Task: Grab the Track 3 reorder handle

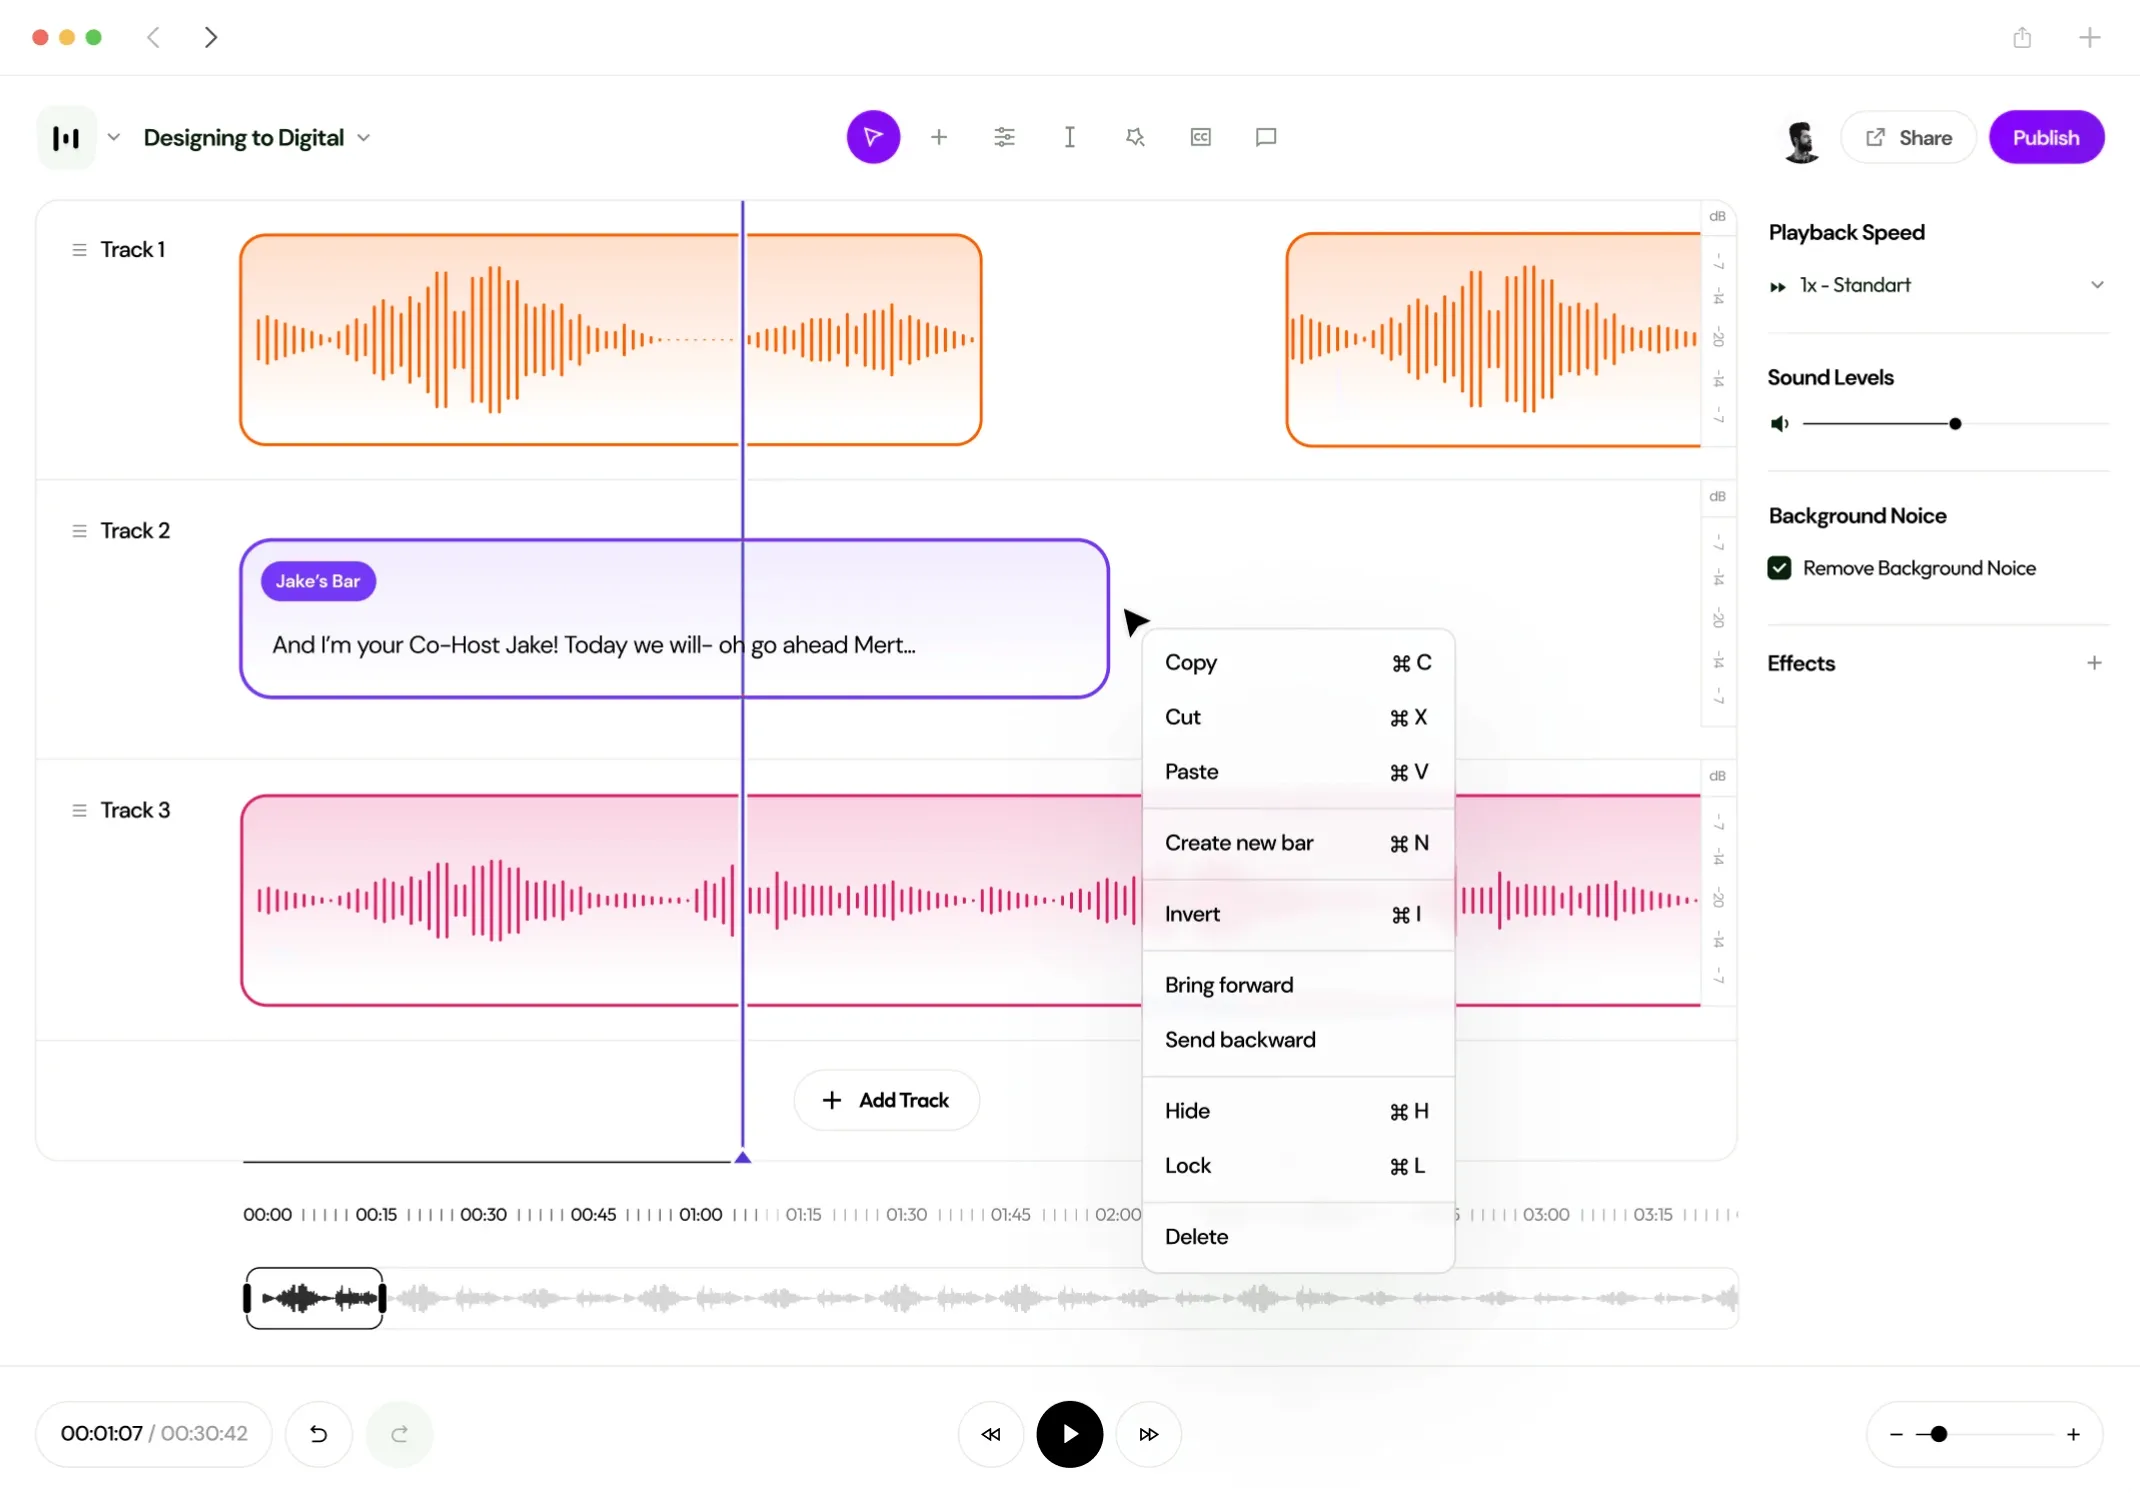Action: point(79,810)
